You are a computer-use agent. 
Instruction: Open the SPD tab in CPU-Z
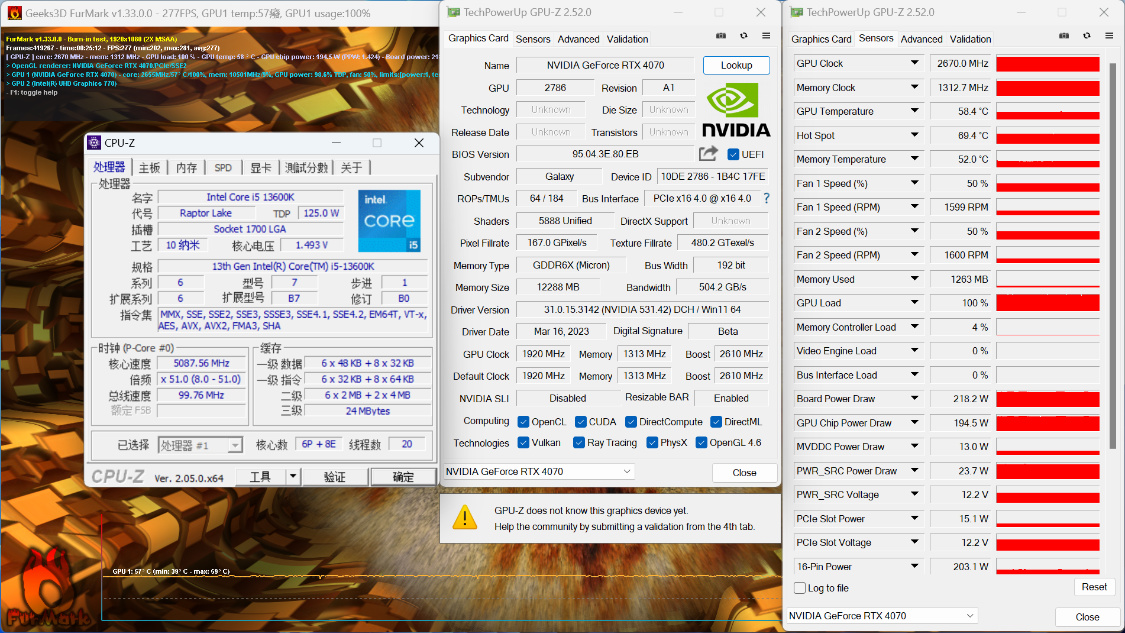tap(223, 167)
